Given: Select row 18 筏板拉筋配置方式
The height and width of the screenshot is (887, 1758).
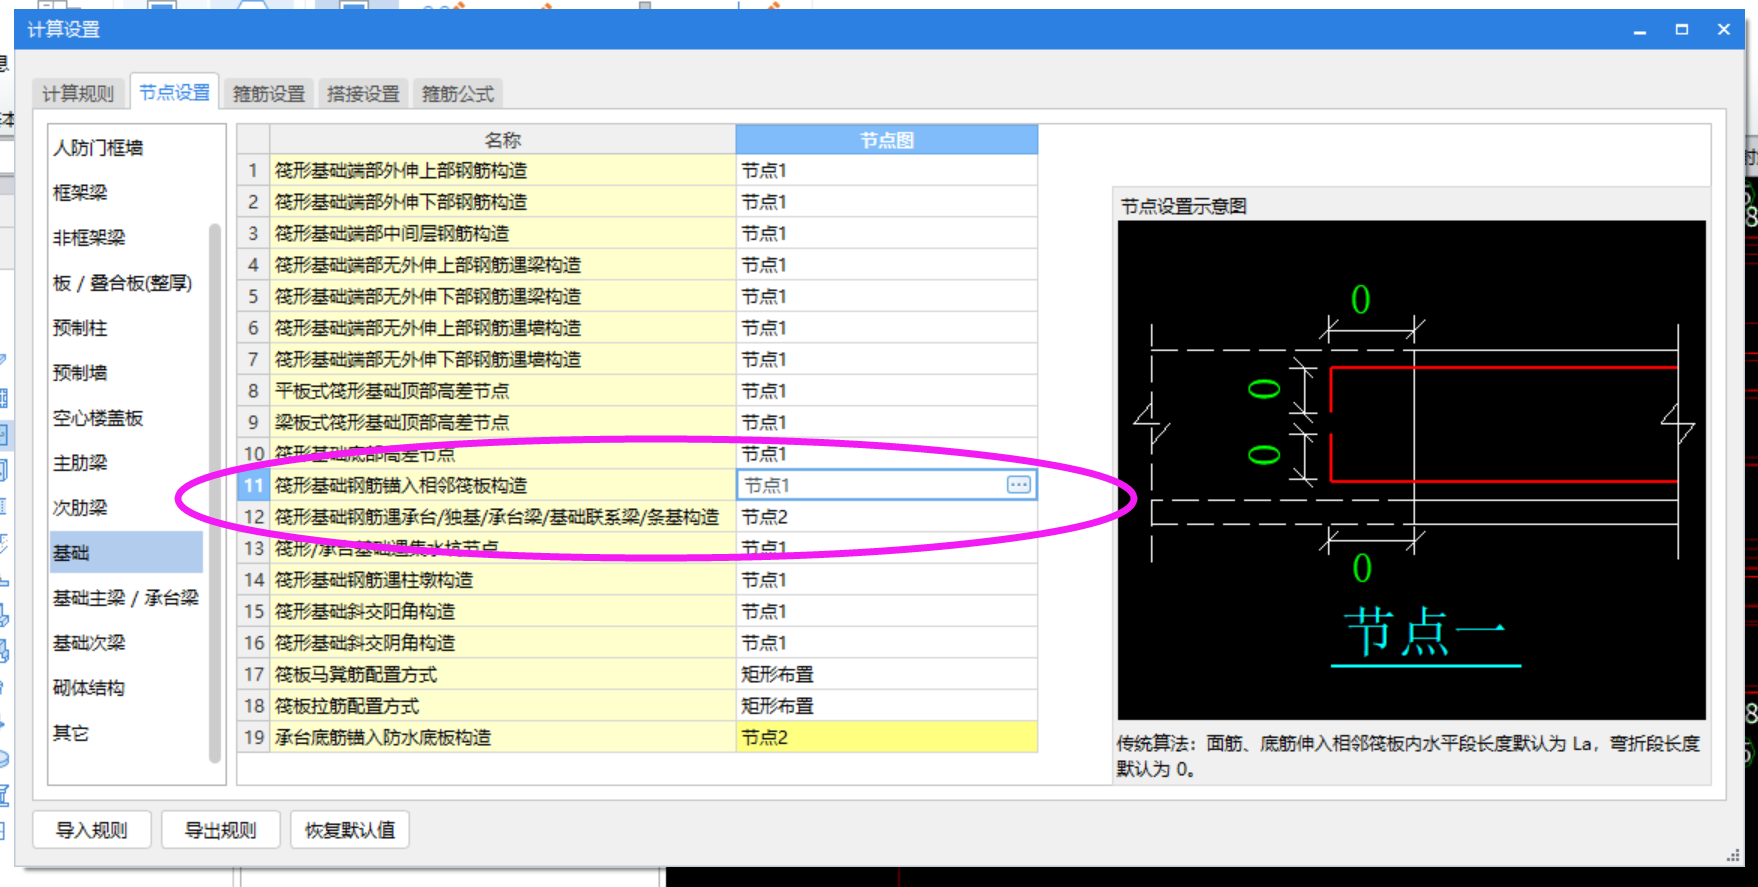Looking at the screenshot, I should (502, 706).
